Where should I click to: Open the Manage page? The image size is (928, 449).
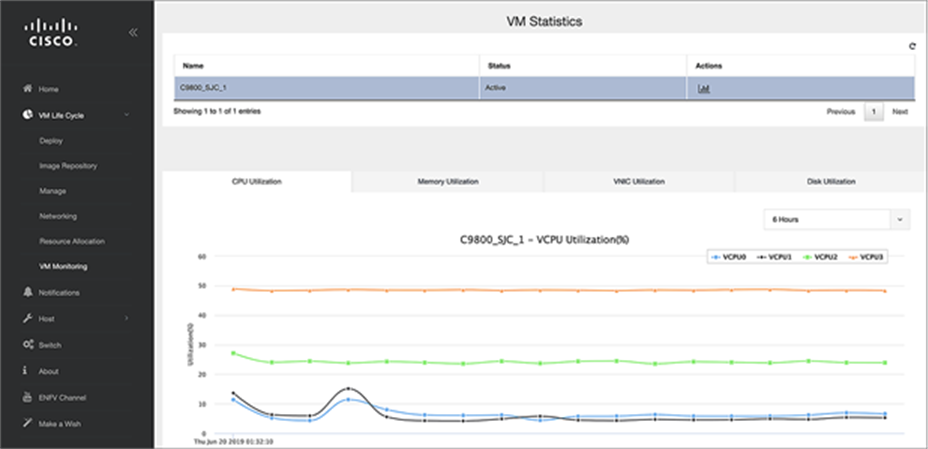[53, 191]
